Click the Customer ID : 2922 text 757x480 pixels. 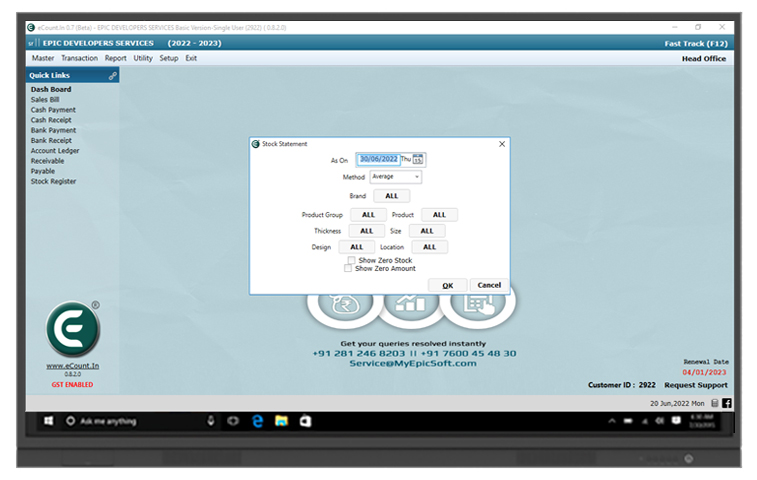622,385
